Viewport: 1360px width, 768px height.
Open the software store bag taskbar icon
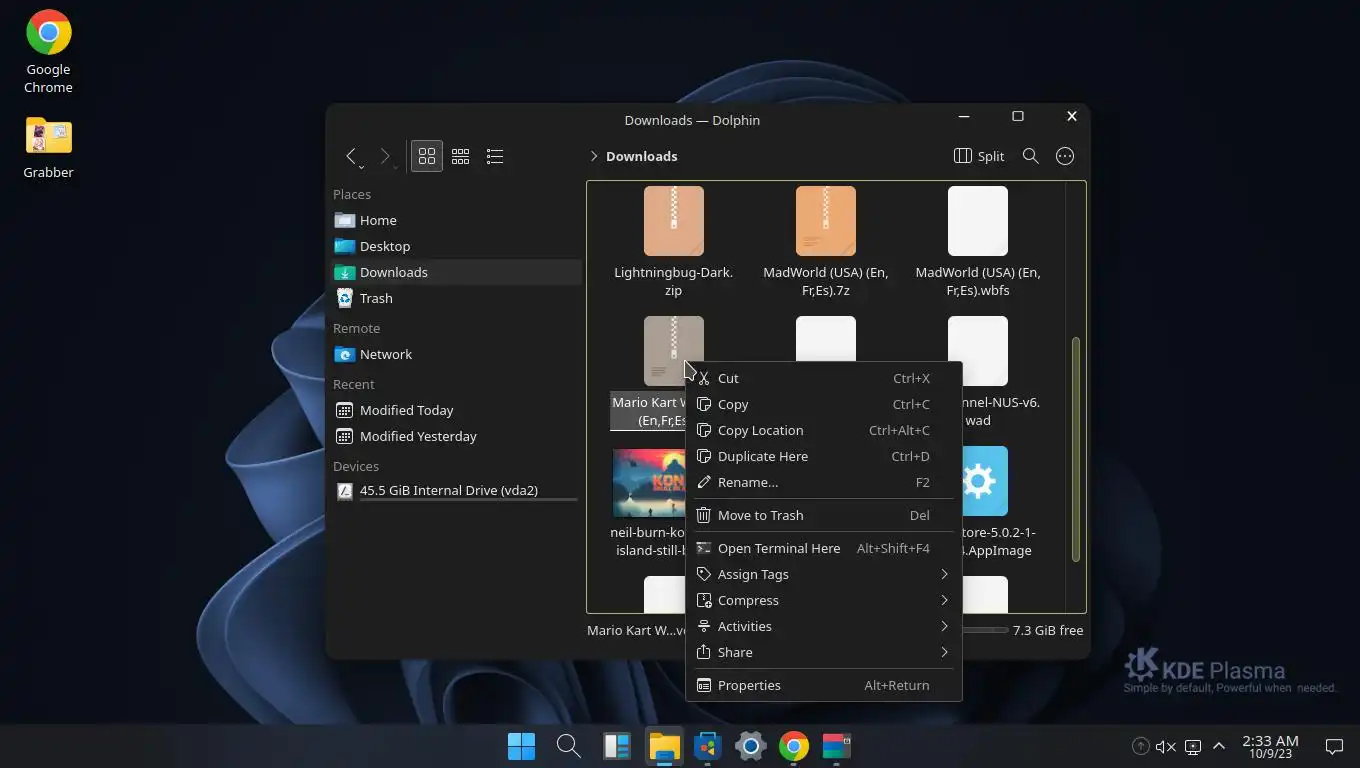coord(708,746)
